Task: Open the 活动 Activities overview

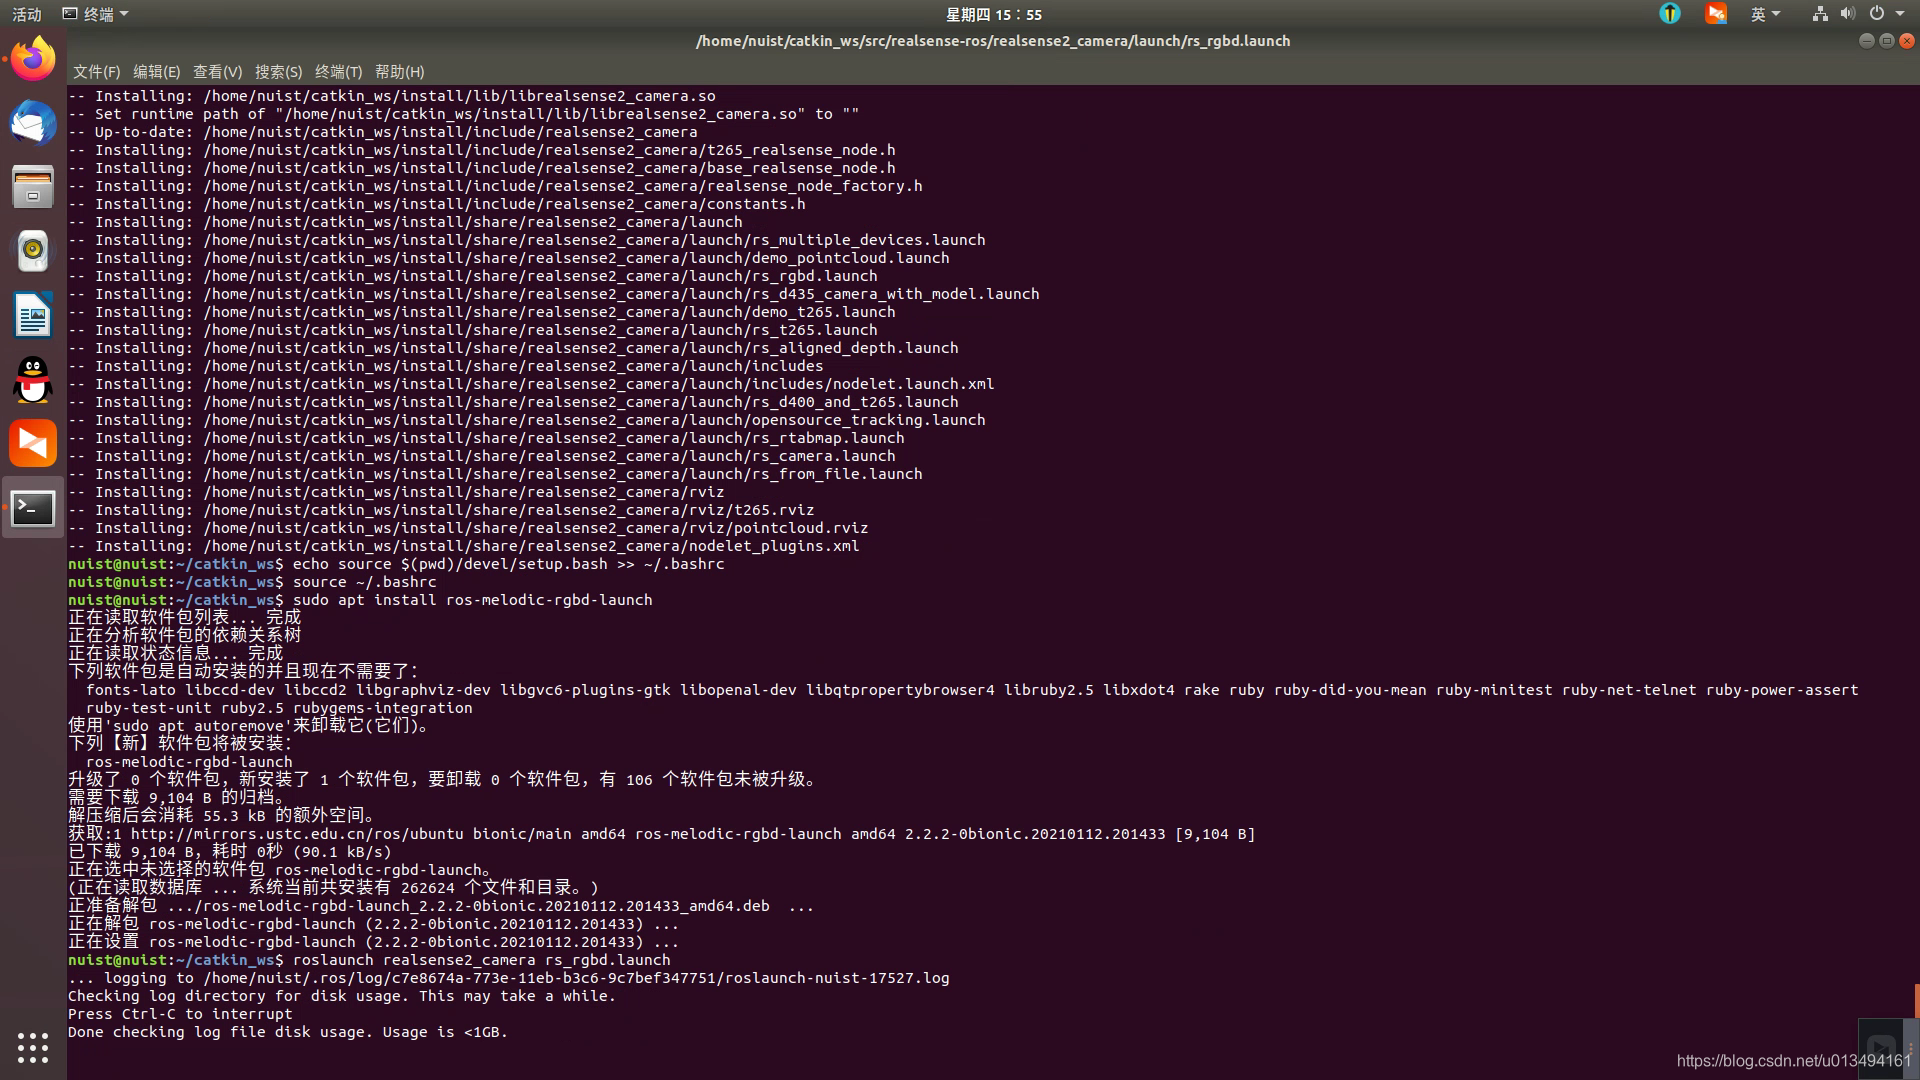Action: click(x=27, y=14)
